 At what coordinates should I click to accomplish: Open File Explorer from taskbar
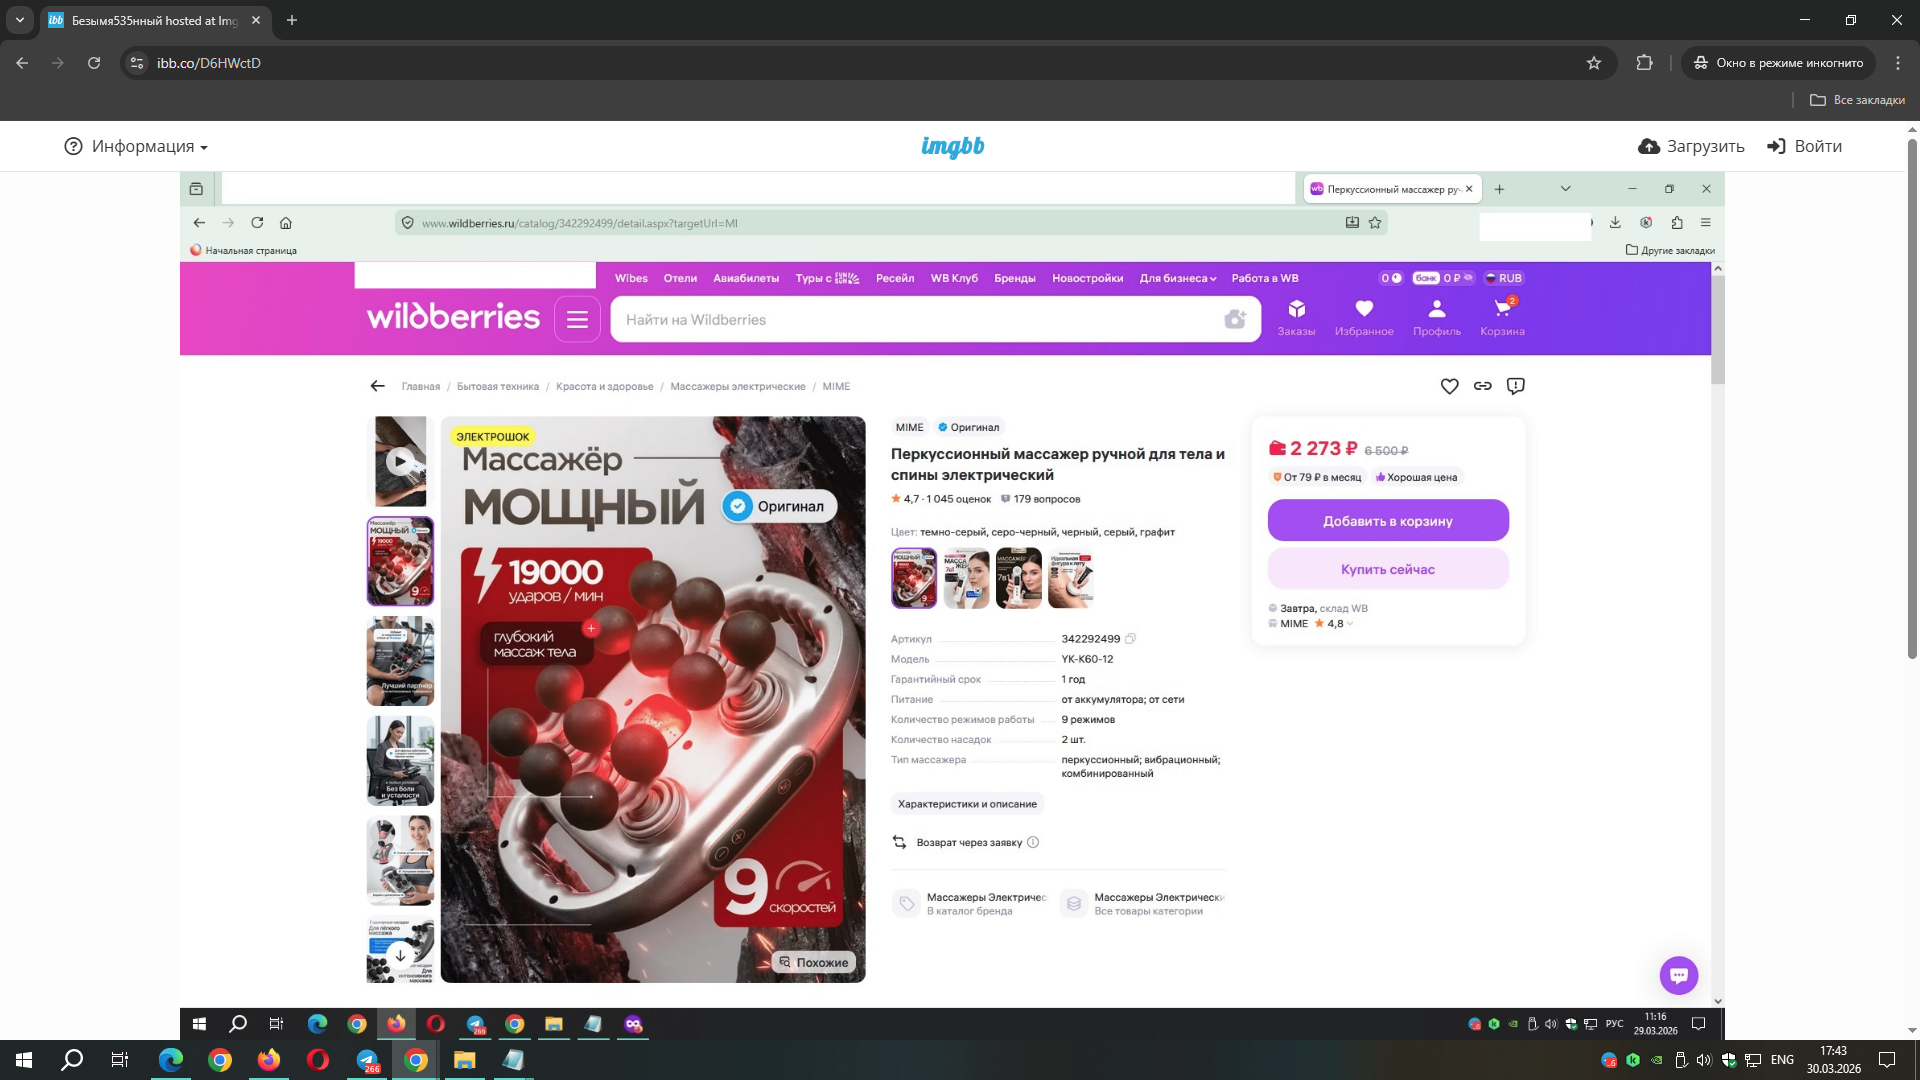pyautogui.click(x=465, y=1060)
